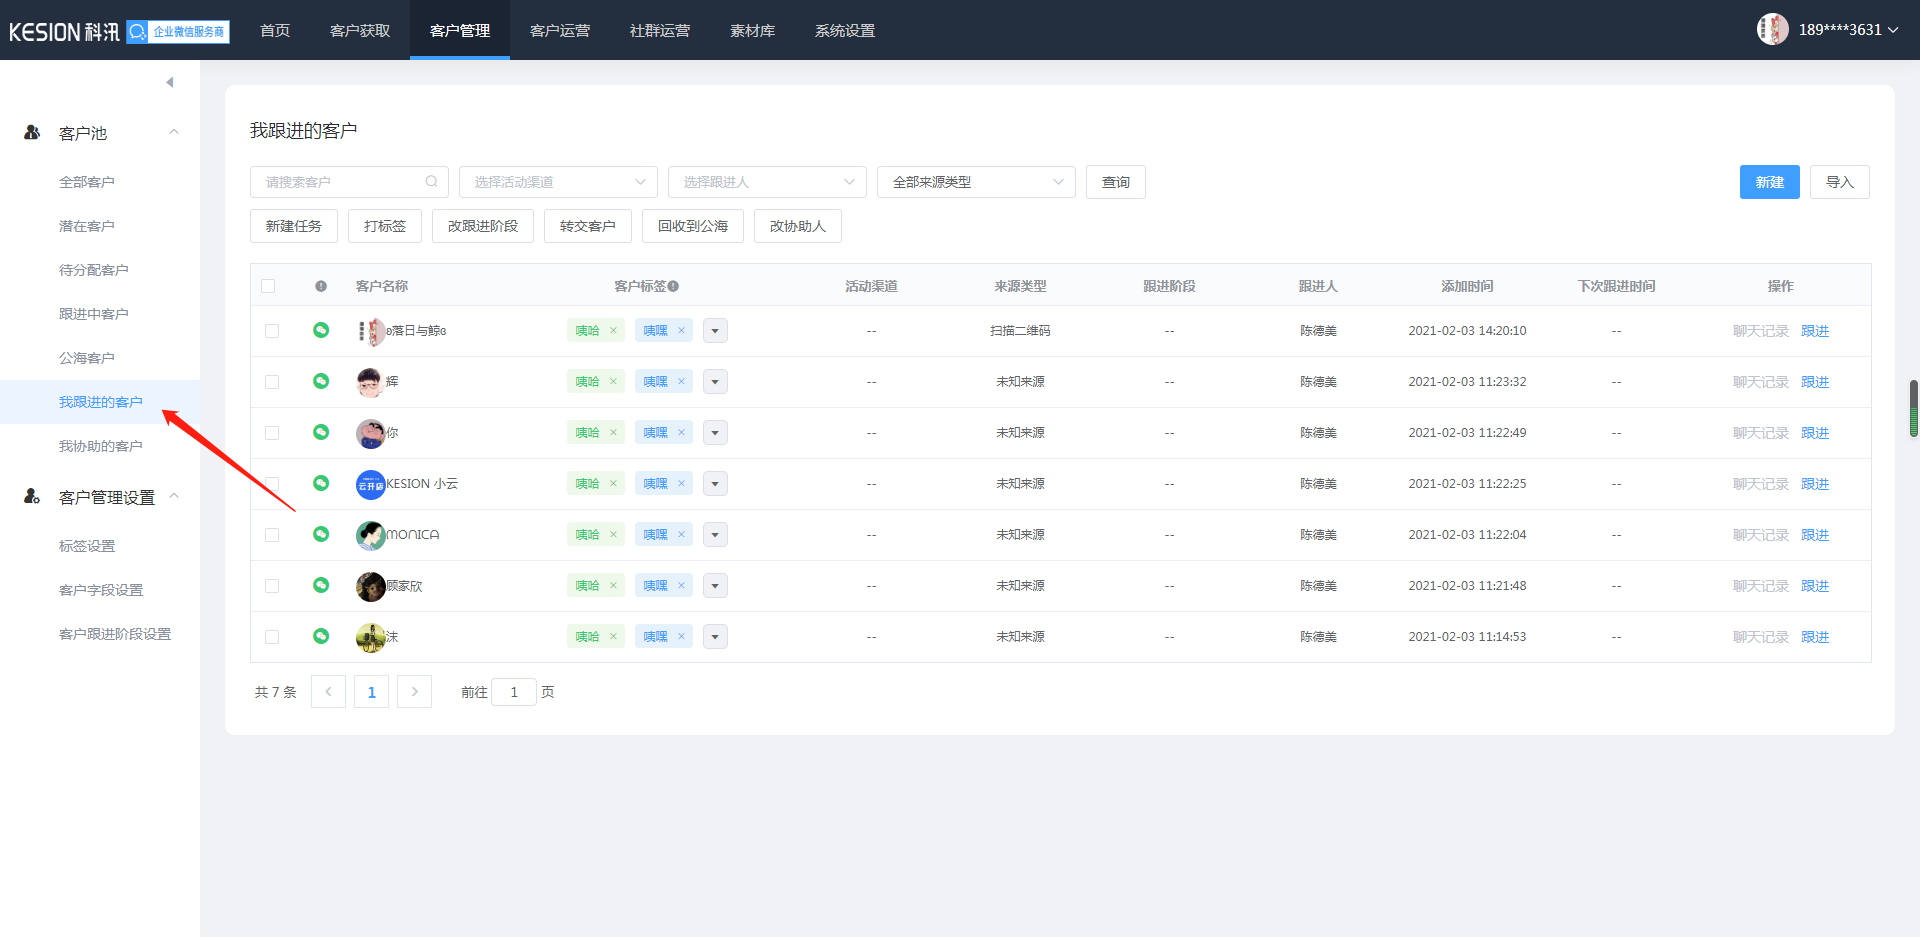Check the 辉 row checkbox
Image resolution: width=1920 pixels, height=937 pixels.
(272, 382)
